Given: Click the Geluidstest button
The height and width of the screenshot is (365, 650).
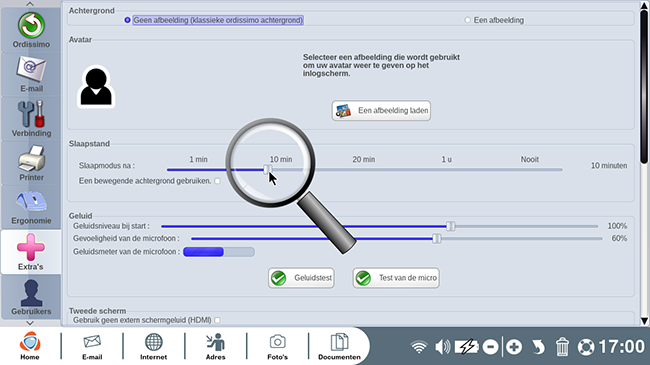Looking at the screenshot, I should [301, 278].
